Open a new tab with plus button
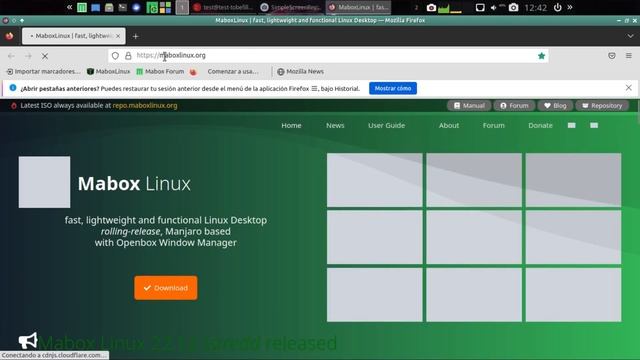Viewport: 640px width, 360px height. click(x=136, y=36)
